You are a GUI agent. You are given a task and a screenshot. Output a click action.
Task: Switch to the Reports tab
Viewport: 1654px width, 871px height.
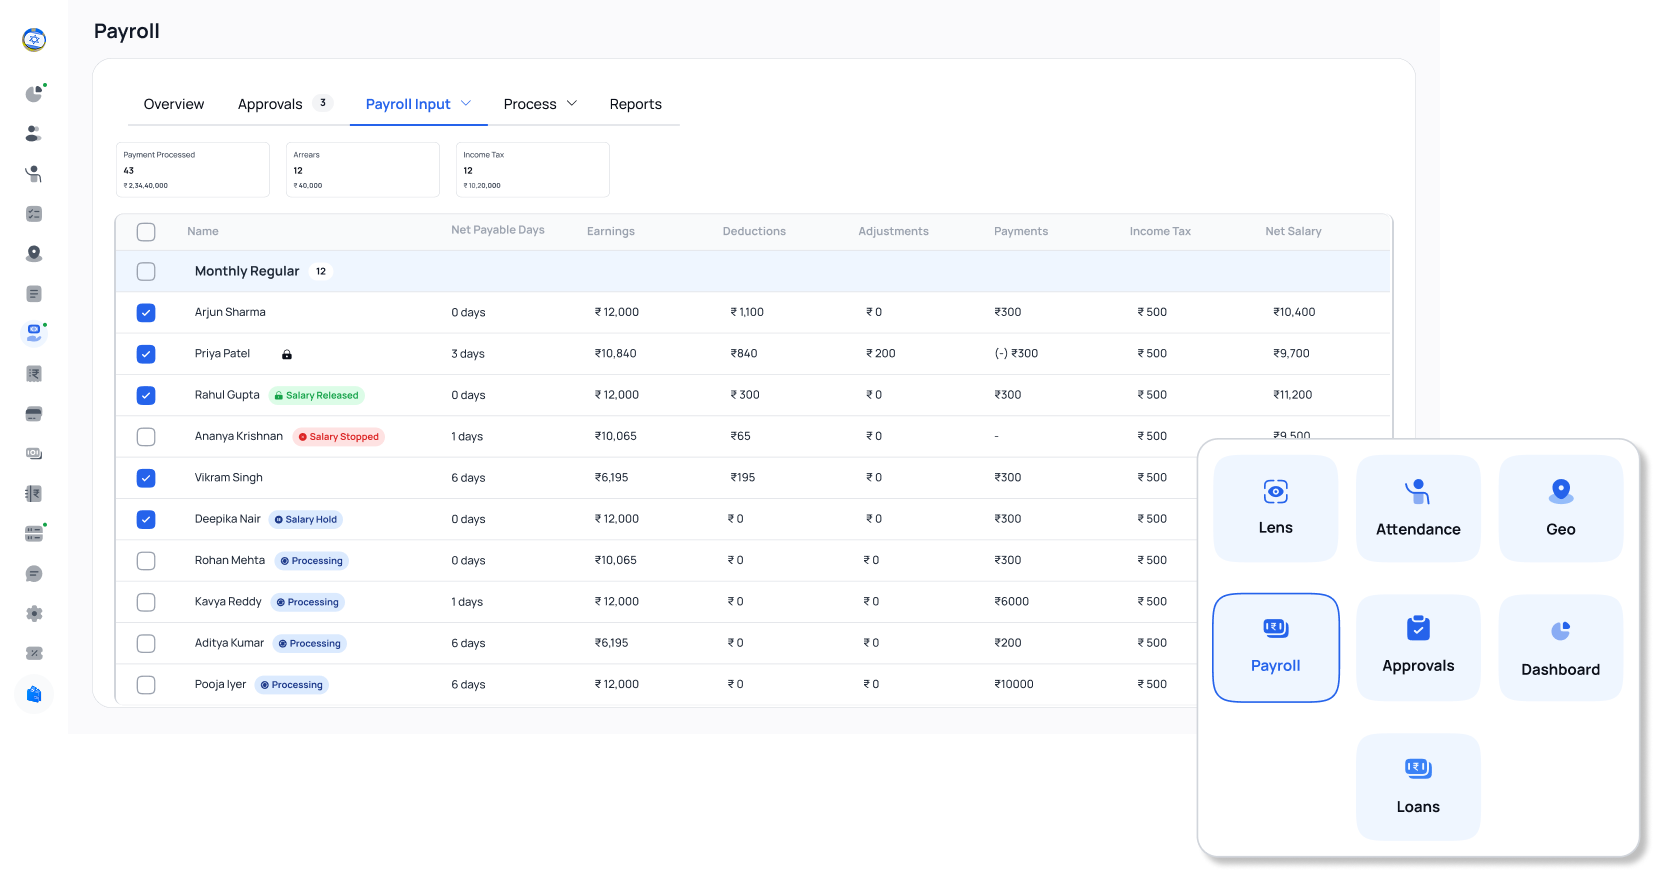point(636,104)
